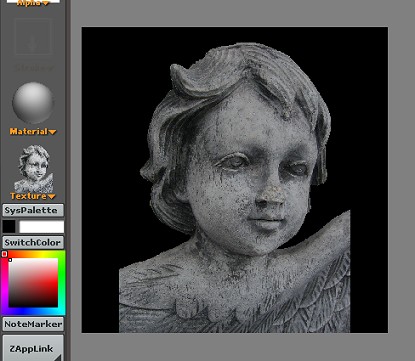Click the angel's face on the canvas
This screenshot has height=361, width=415.
point(250,180)
